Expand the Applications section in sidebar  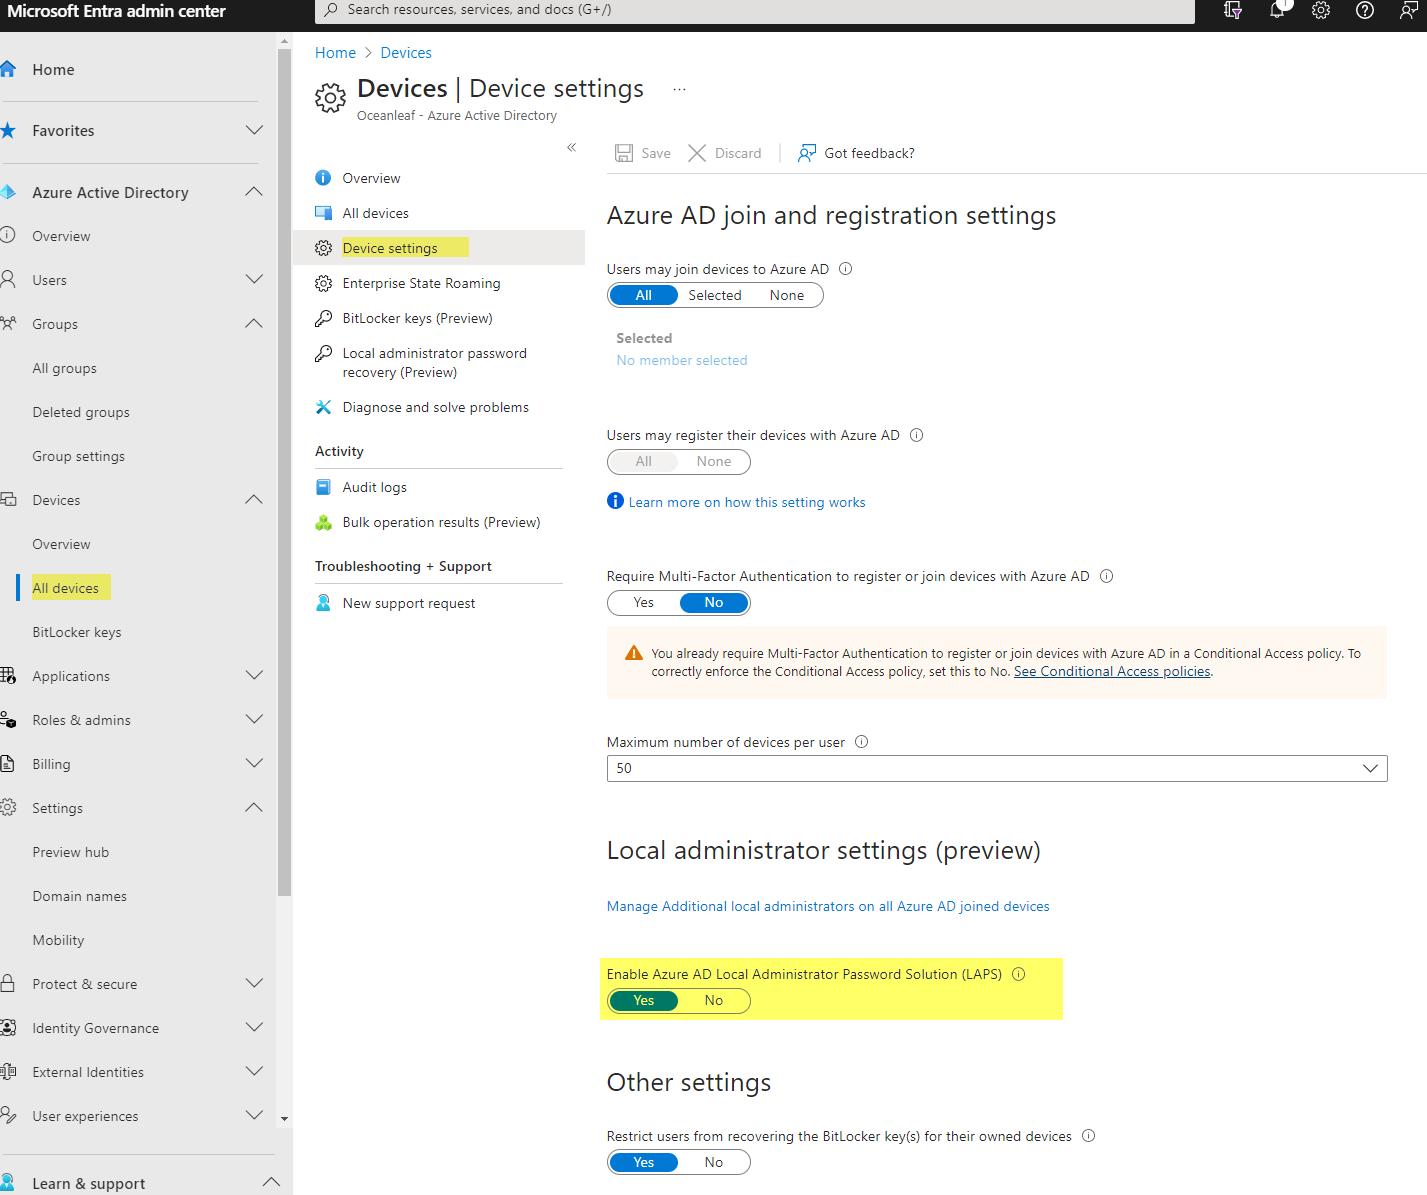point(254,676)
